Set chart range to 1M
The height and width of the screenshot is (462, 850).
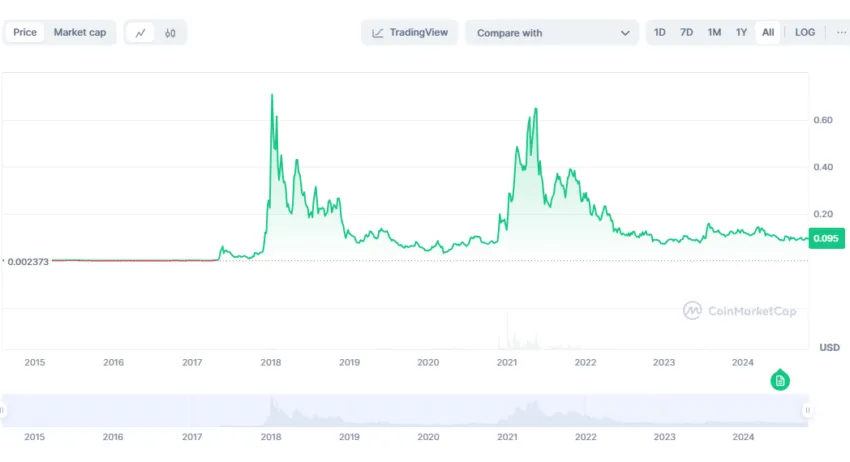coord(714,33)
